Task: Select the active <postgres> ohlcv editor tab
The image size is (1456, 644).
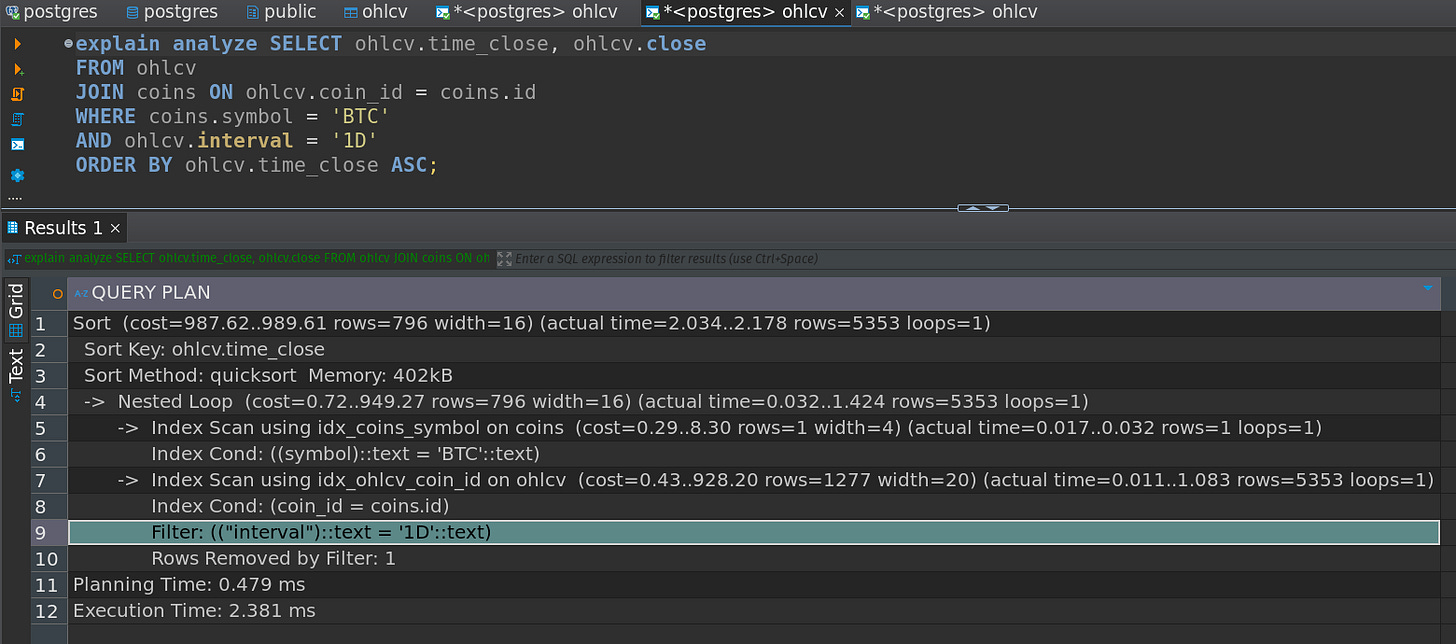Action: [x=744, y=12]
